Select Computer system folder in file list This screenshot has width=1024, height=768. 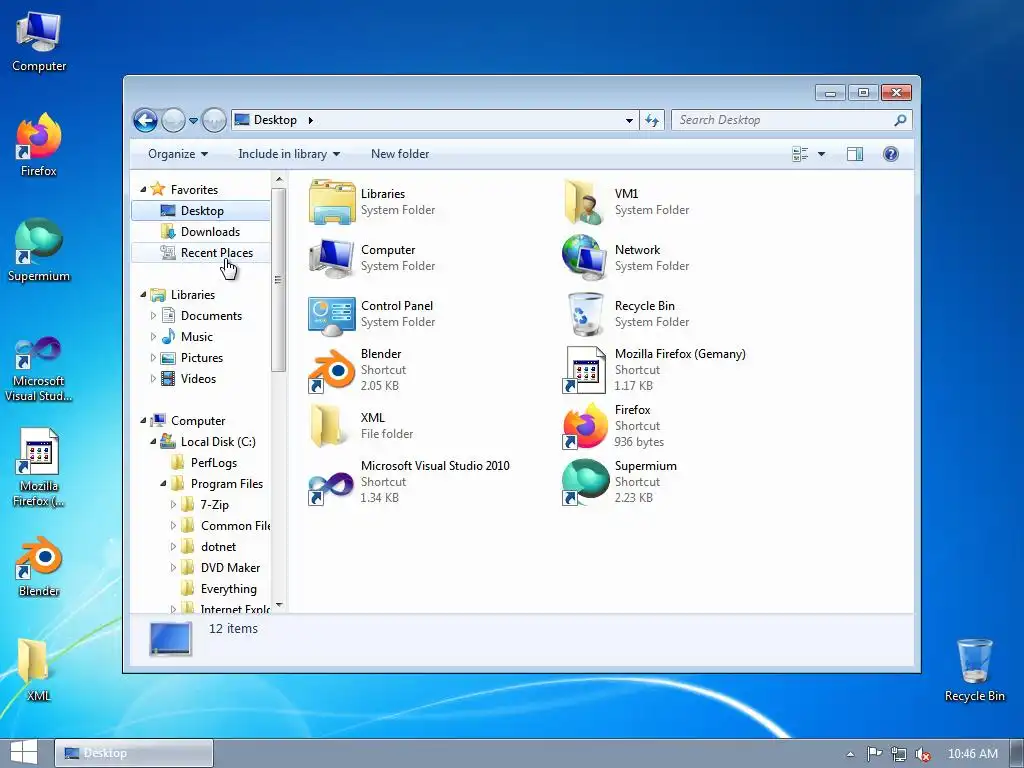[372, 258]
